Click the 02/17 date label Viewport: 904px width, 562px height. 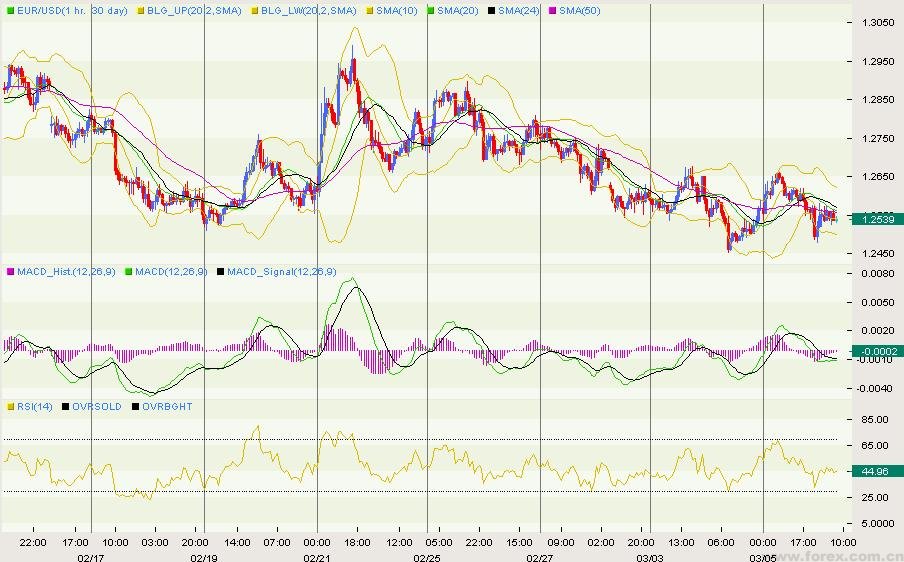click(x=91, y=557)
